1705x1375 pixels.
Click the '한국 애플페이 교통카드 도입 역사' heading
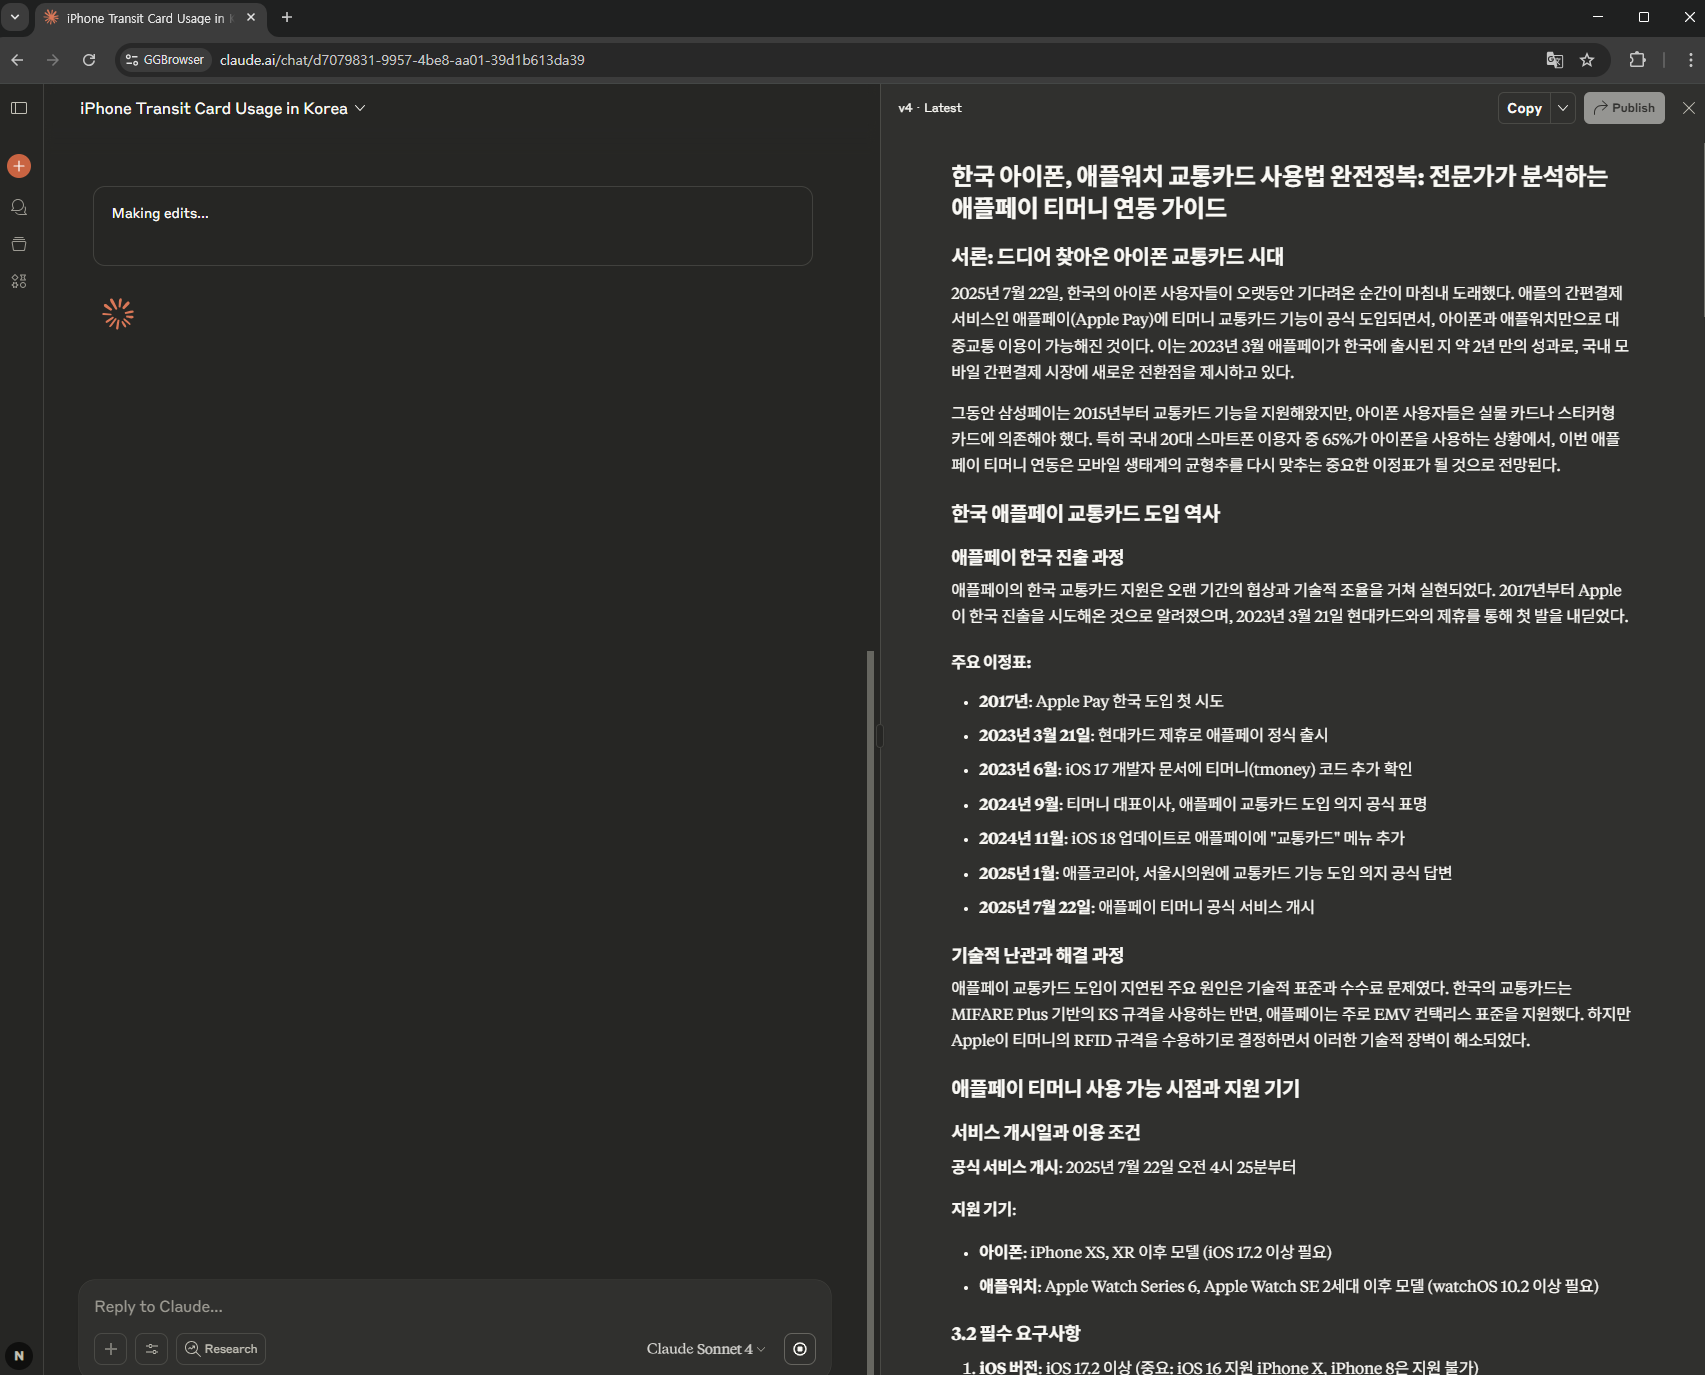click(x=1086, y=513)
